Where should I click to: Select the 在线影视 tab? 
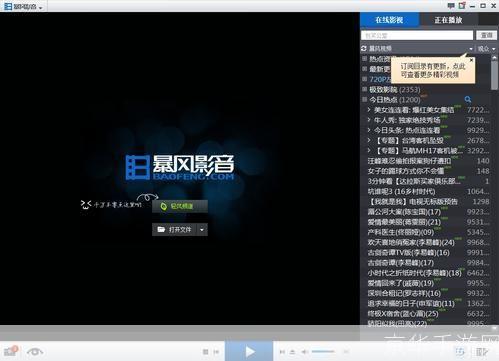(x=389, y=20)
